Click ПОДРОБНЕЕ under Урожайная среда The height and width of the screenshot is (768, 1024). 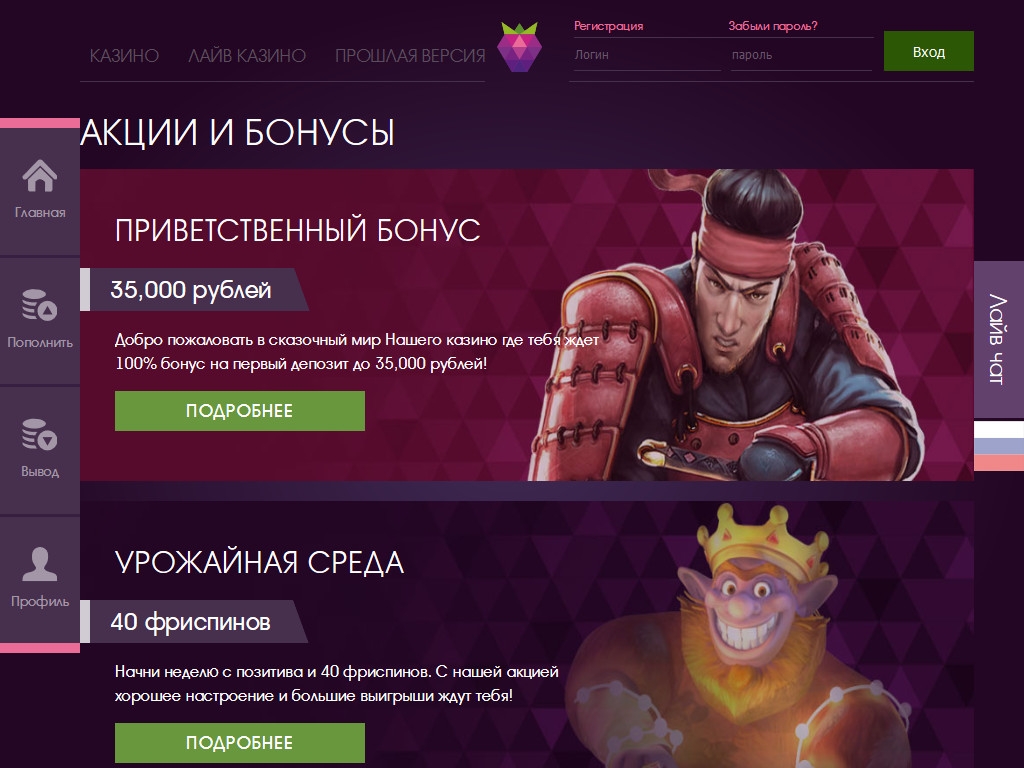pos(240,743)
